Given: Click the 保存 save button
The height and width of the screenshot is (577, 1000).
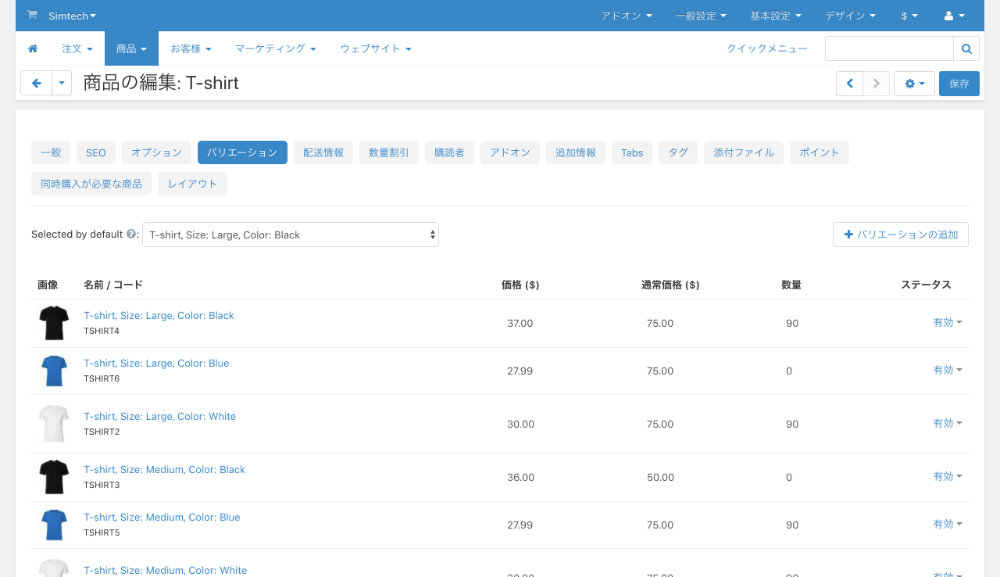Looking at the screenshot, I should [x=959, y=84].
